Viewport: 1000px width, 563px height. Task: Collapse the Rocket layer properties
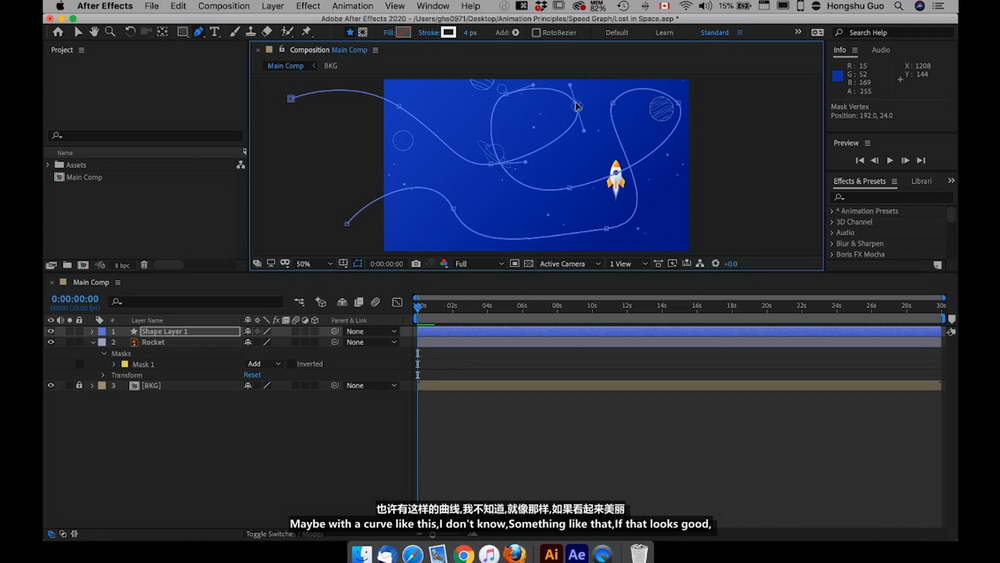pos(92,342)
